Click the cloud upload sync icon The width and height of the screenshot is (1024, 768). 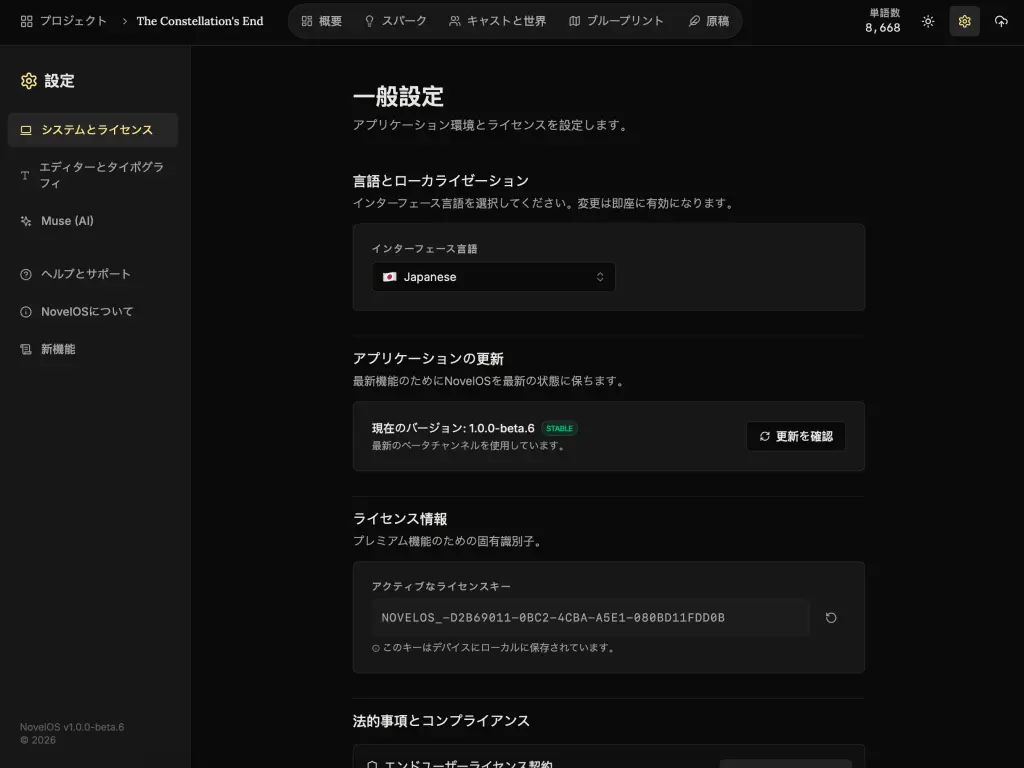point(1001,20)
